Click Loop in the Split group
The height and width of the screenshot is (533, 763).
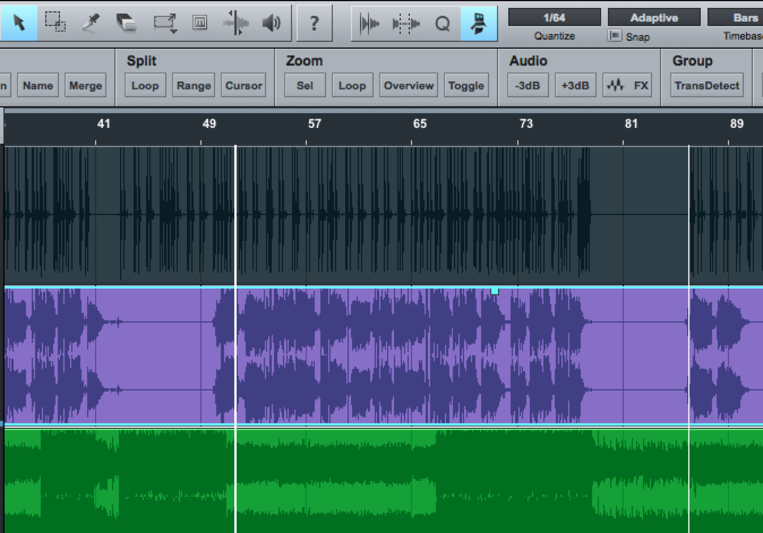coord(145,86)
